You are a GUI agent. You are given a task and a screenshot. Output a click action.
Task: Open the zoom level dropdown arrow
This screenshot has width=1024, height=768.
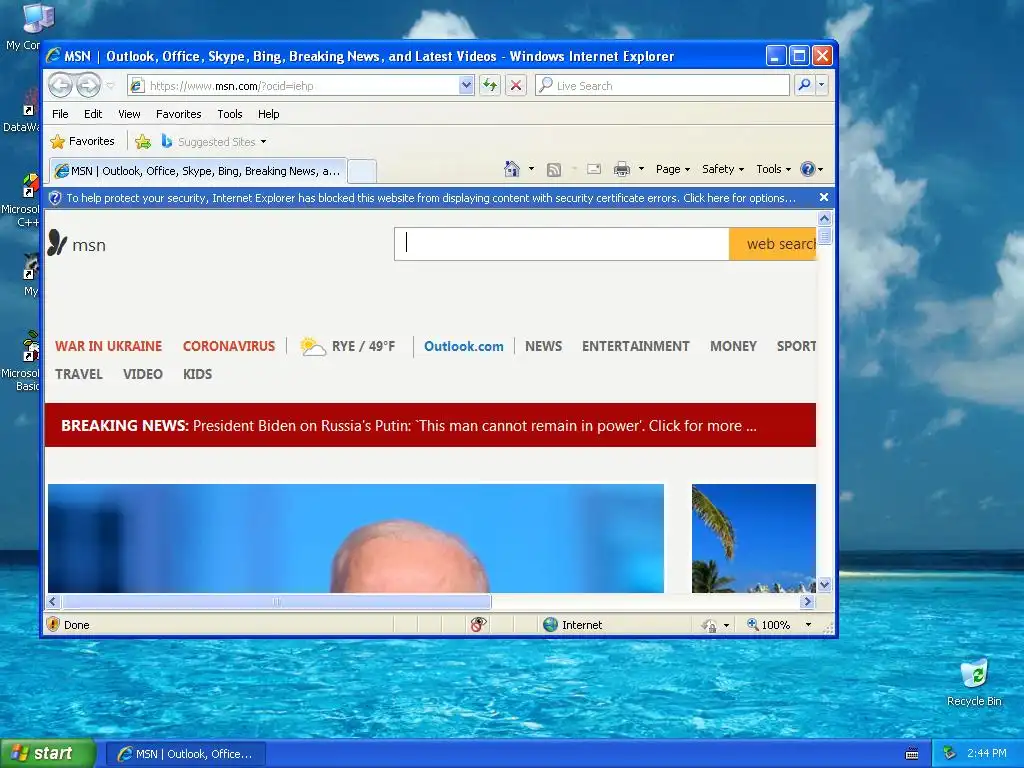tap(808, 625)
